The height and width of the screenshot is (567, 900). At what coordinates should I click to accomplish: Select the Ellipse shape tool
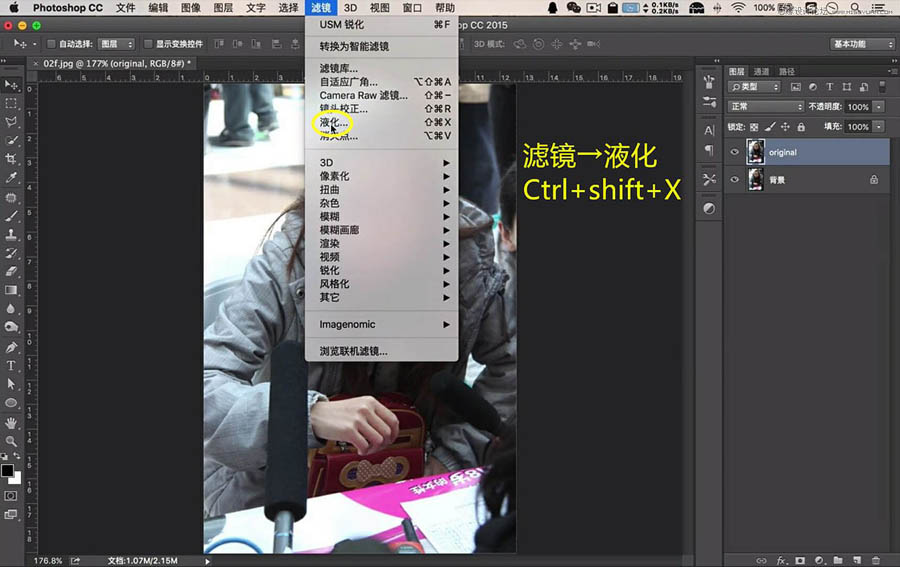[11, 403]
